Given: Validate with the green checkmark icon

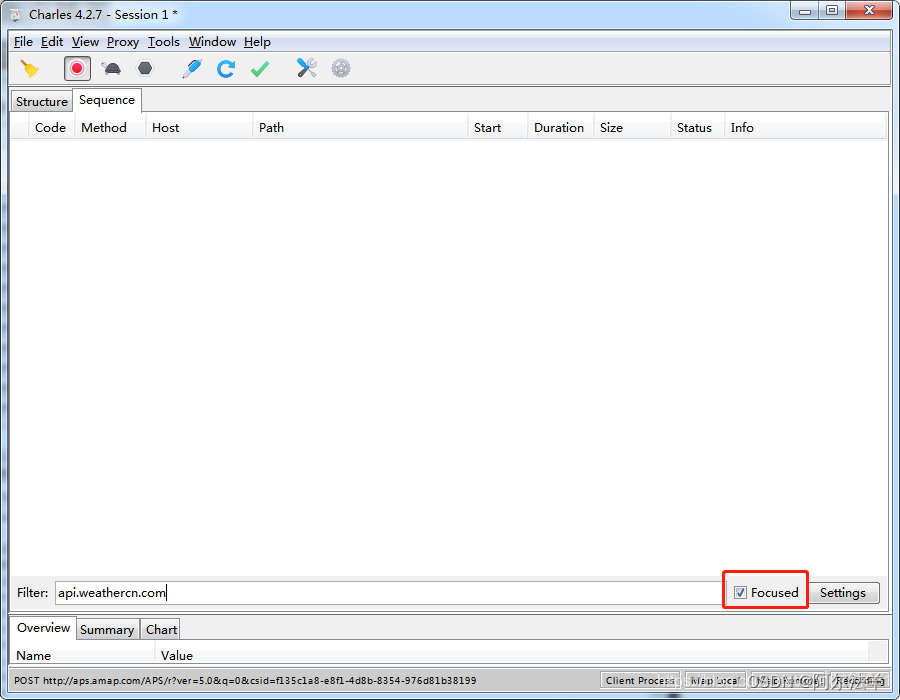Looking at the screenshot, I should 260,69.
